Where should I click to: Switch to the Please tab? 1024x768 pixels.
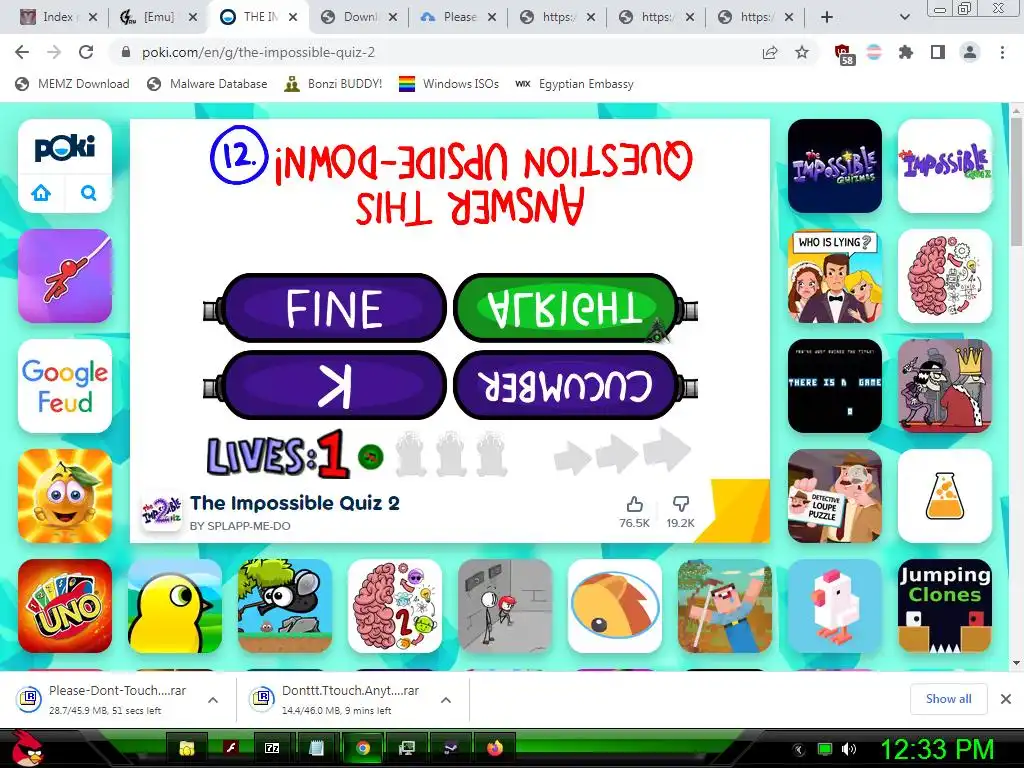tap(458, 17)
